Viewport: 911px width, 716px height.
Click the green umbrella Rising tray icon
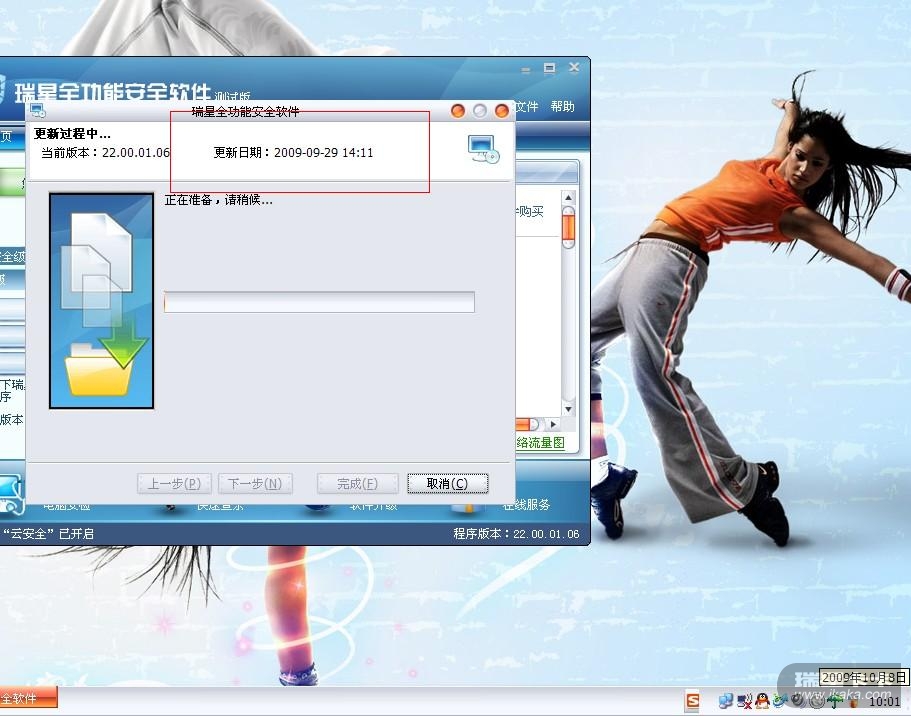click(x=835, y=701)
